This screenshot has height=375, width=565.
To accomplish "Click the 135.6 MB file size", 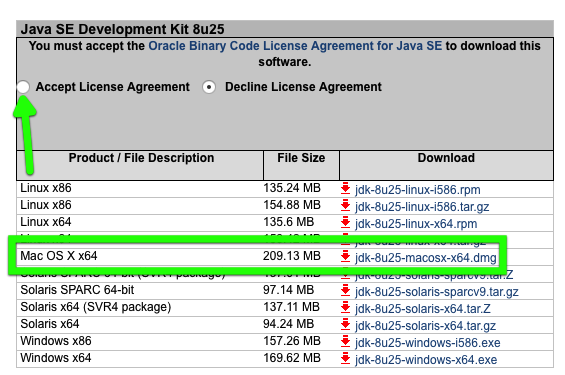I will tap(288, 222).
